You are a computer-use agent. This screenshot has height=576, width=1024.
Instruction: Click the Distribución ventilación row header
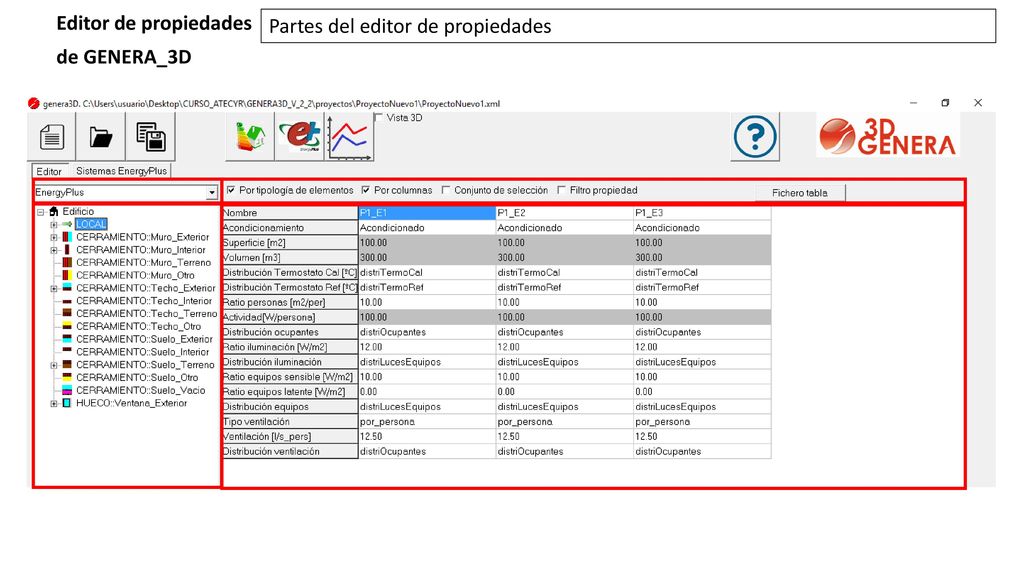click(x=290, y=451)
